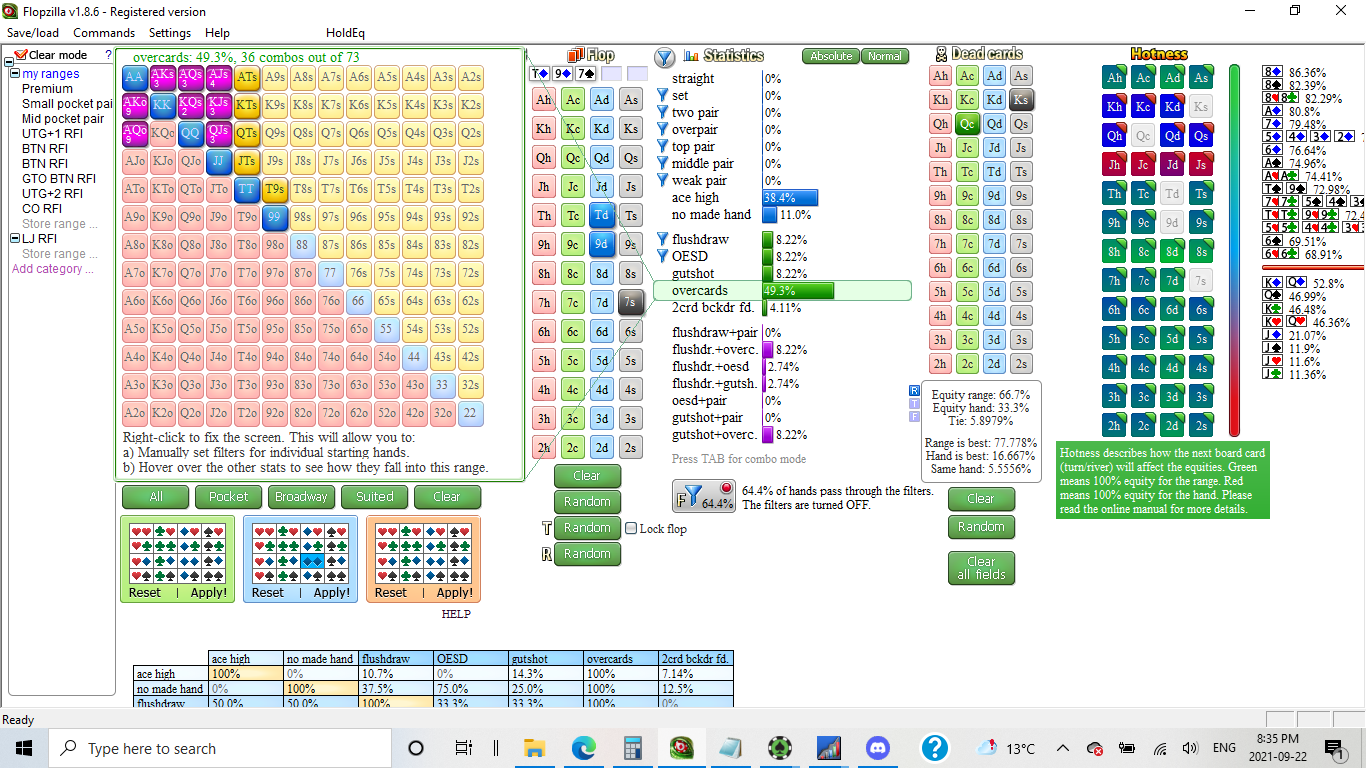Toggle the filter funnel next to flushdraw

coord(662,240)
